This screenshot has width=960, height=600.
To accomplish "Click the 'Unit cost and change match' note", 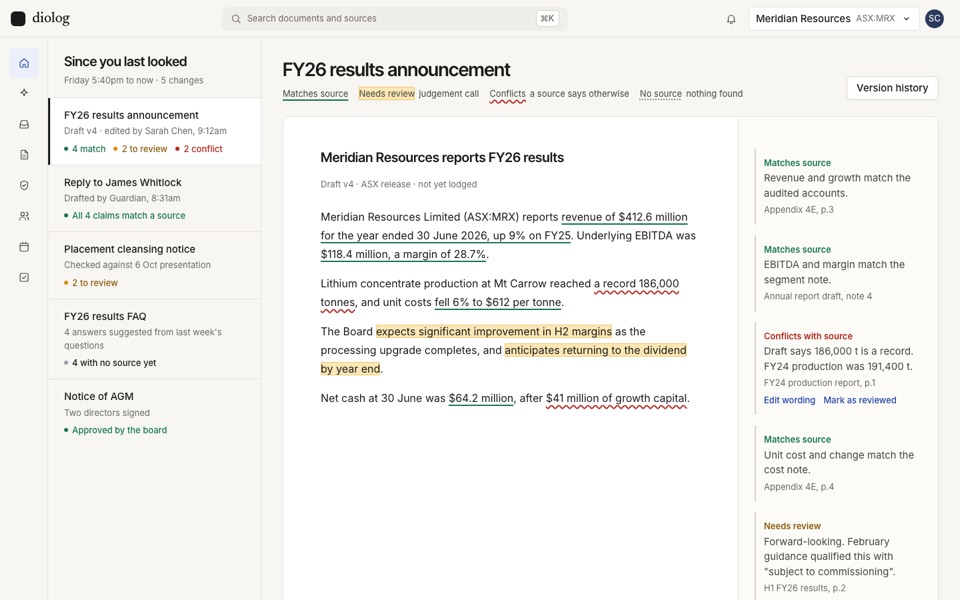I will coord(839,462).
